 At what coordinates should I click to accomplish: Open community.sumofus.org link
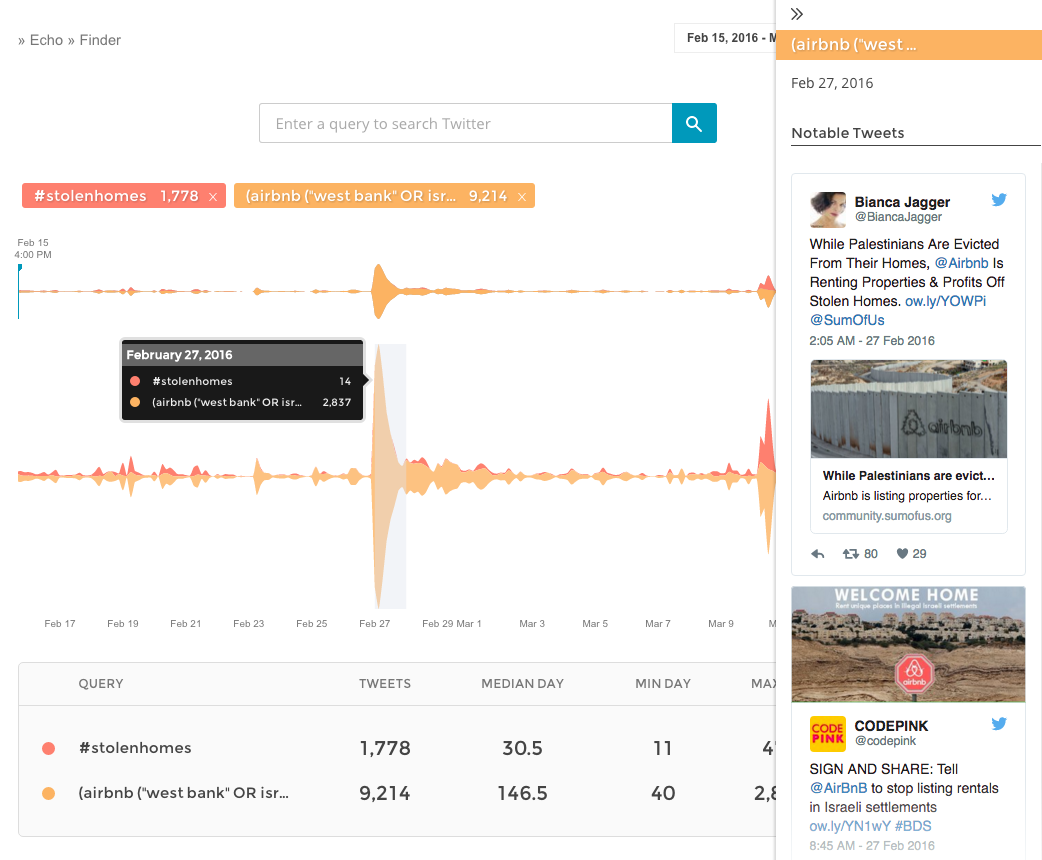(x=887, y=516)
